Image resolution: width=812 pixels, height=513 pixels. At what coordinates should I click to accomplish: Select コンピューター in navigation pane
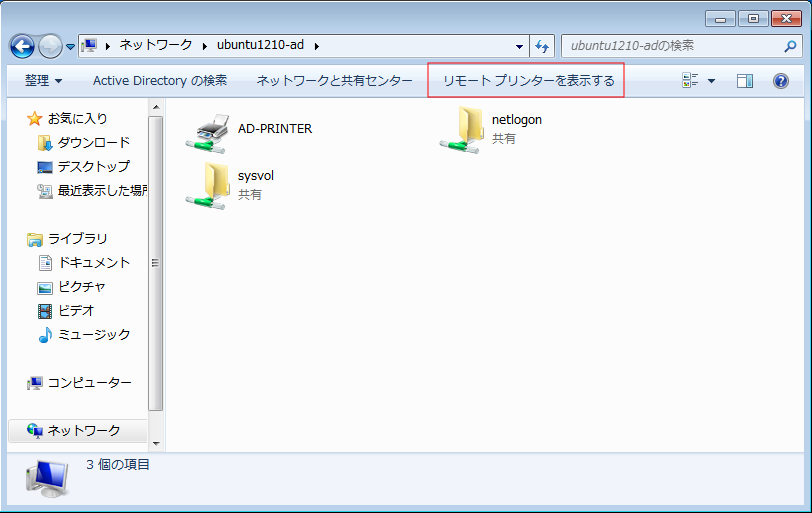(x=90, y=383)
